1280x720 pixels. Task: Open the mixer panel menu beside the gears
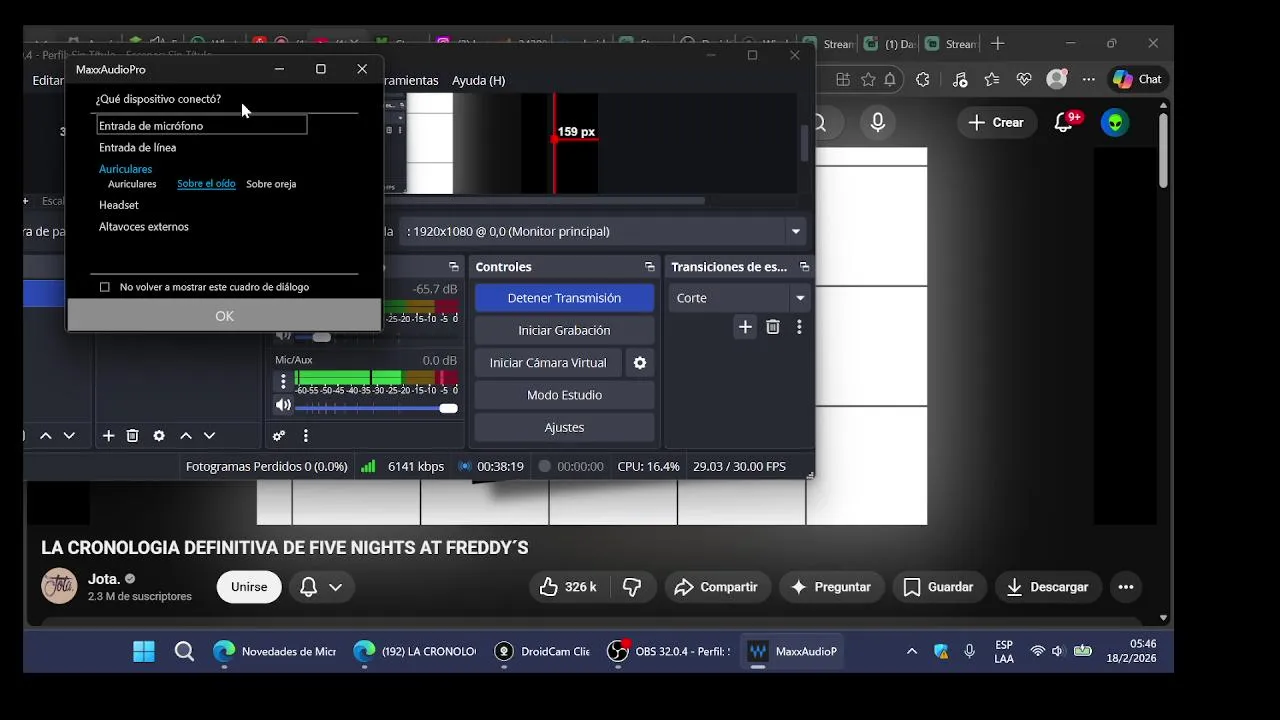point(306,436)
